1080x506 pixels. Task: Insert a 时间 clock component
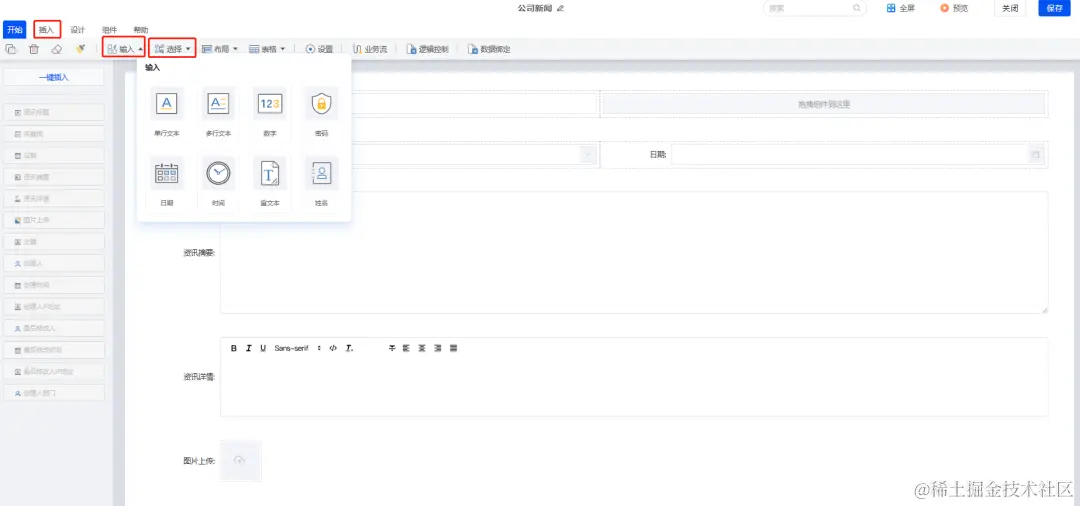pyautogui.click(x=218, y=182)
